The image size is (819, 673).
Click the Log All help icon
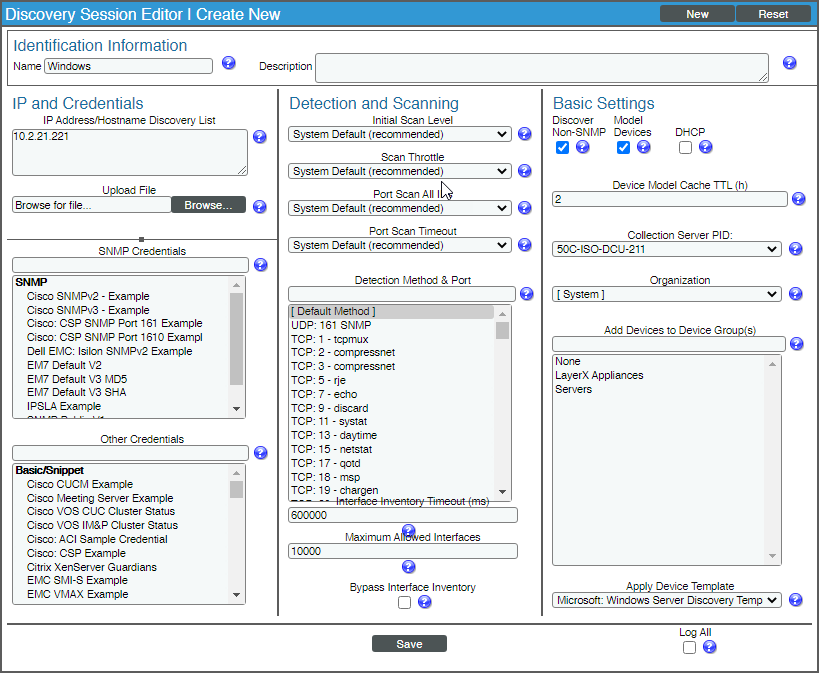pos(709,647)
